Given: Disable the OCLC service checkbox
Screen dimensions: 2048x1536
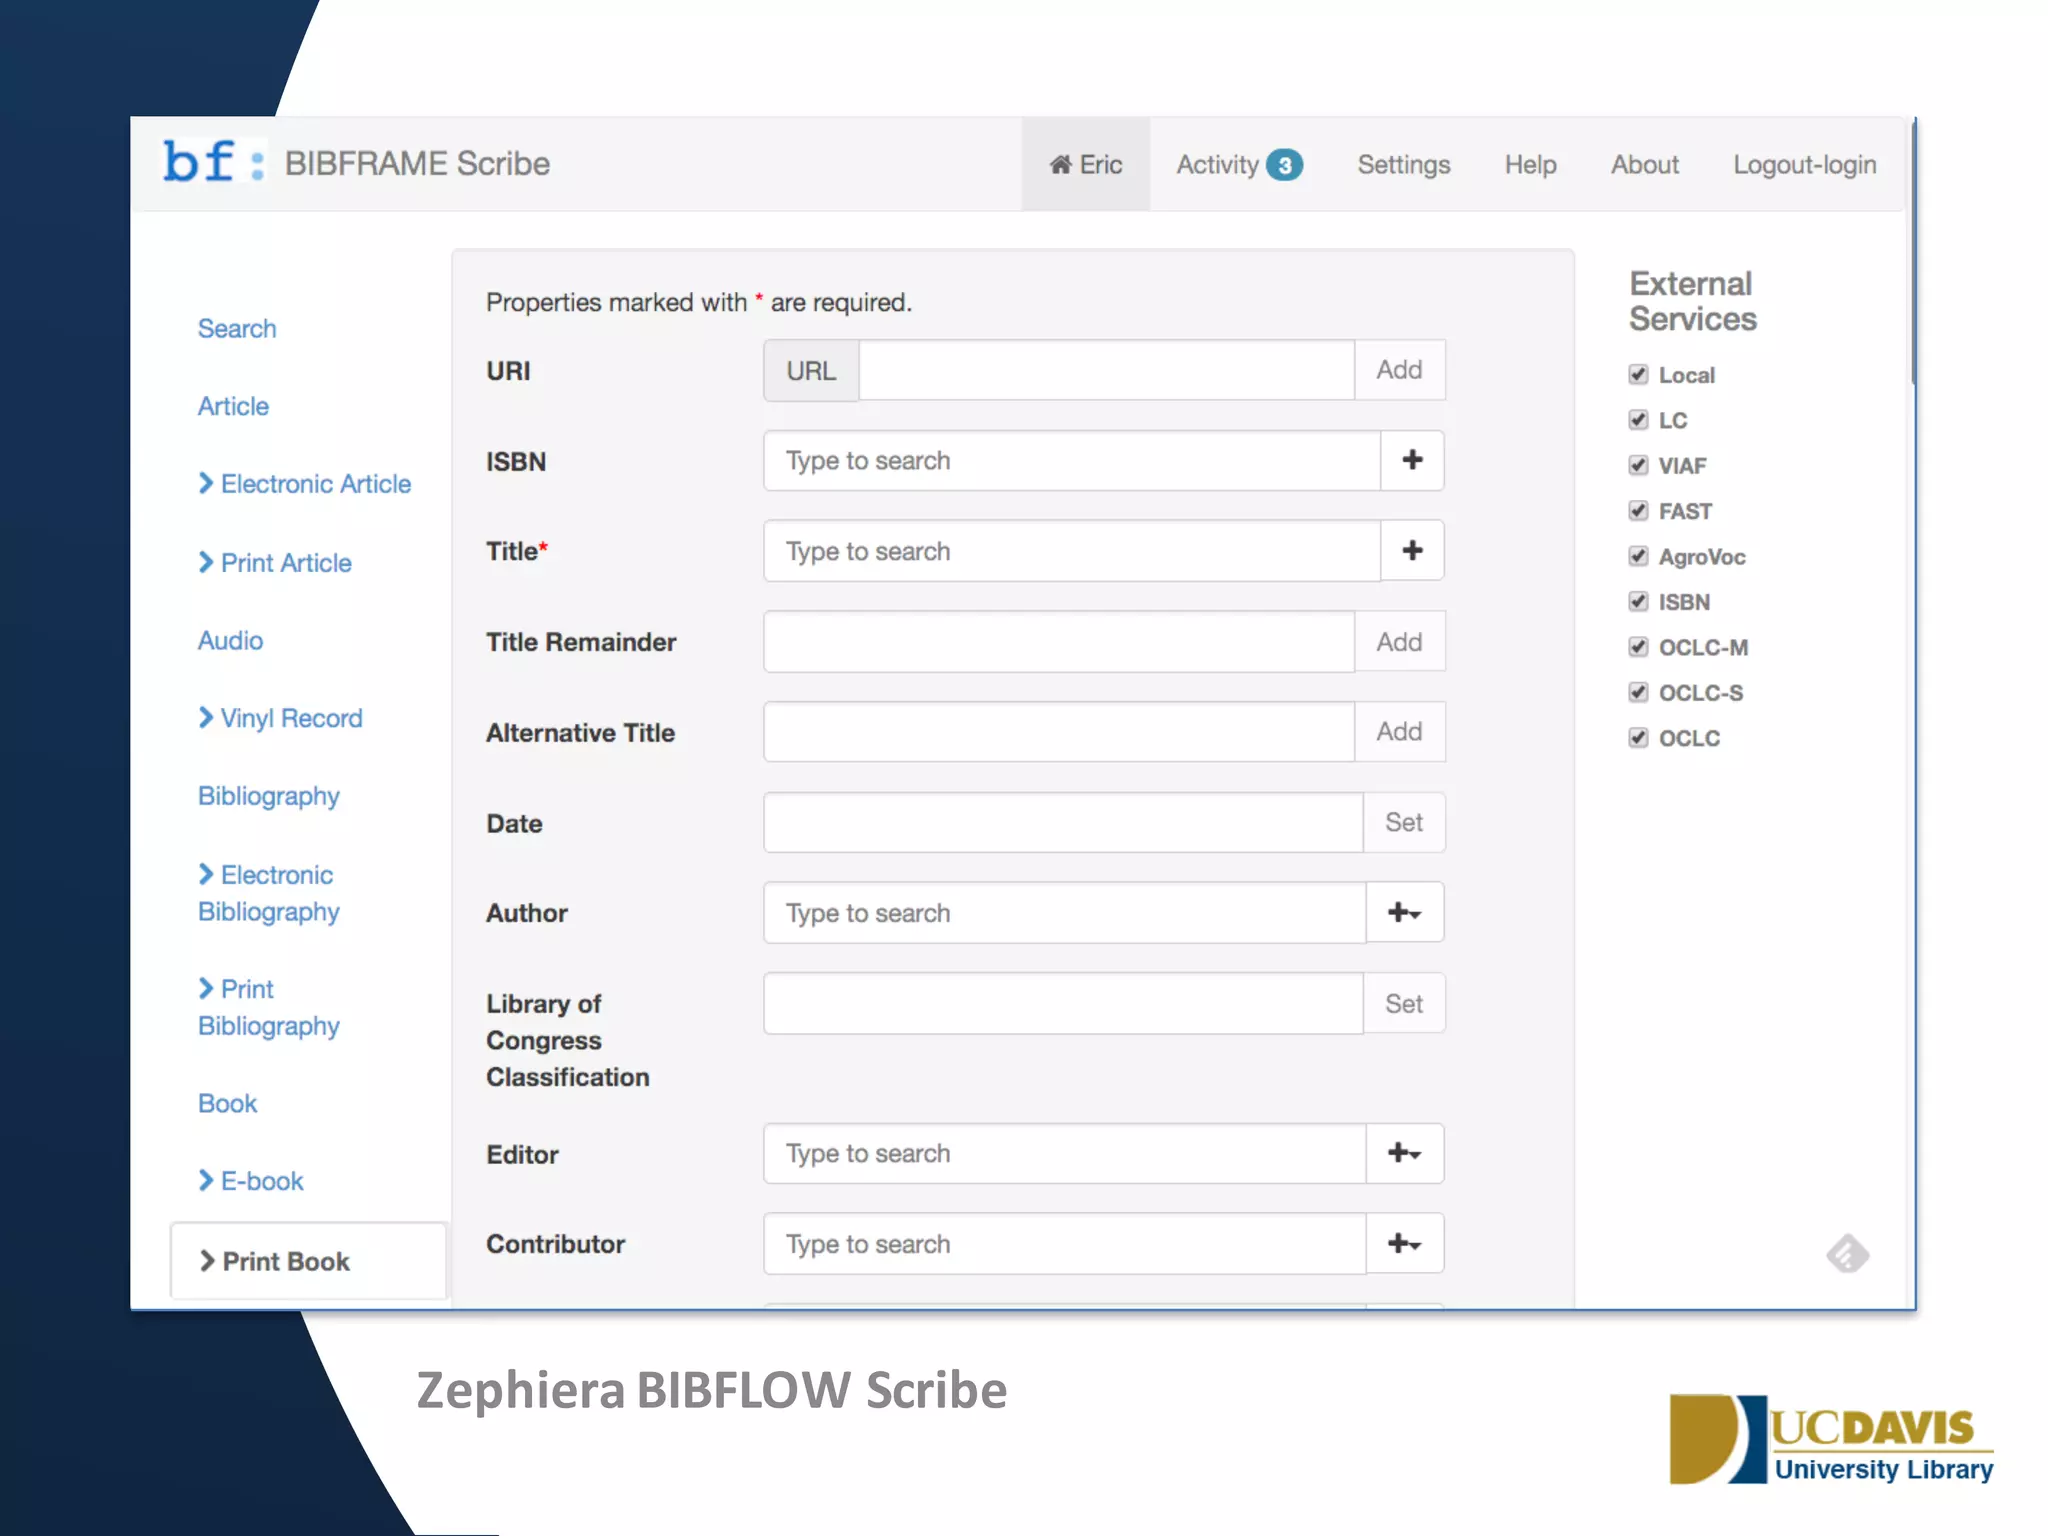Looking at the screenshot, I should pyautogui.click(x=1638, y=737).
